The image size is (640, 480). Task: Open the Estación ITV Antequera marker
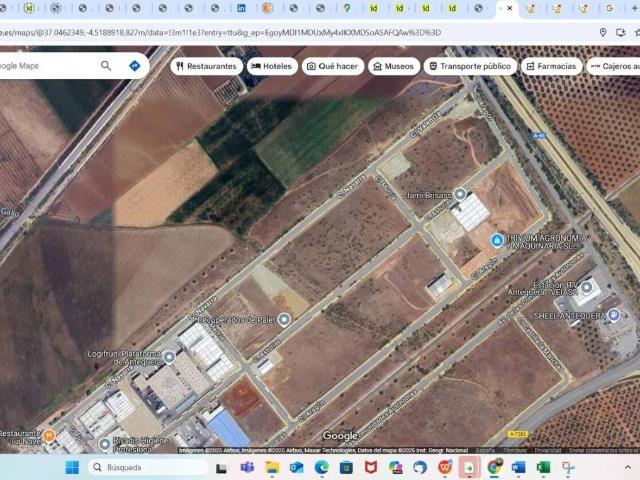588,288
